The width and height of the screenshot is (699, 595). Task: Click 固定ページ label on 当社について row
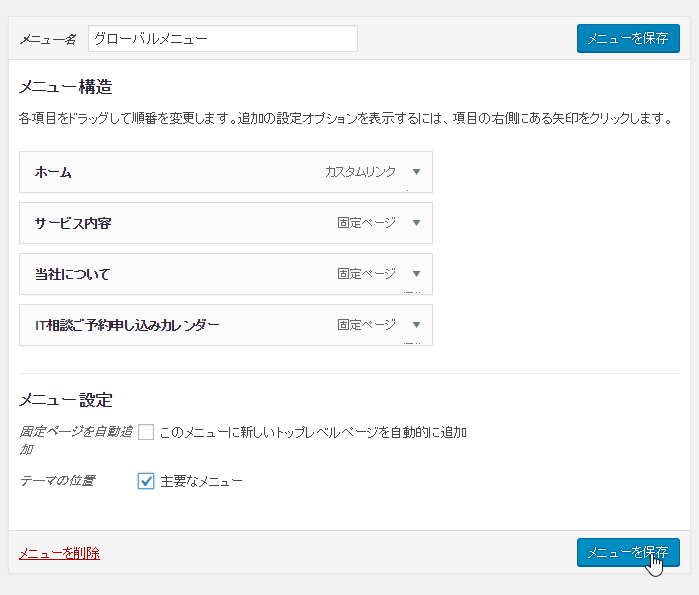coord(366,274)
